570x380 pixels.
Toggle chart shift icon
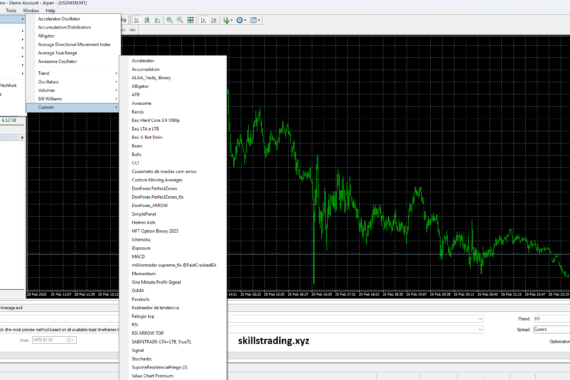(214, 20)
